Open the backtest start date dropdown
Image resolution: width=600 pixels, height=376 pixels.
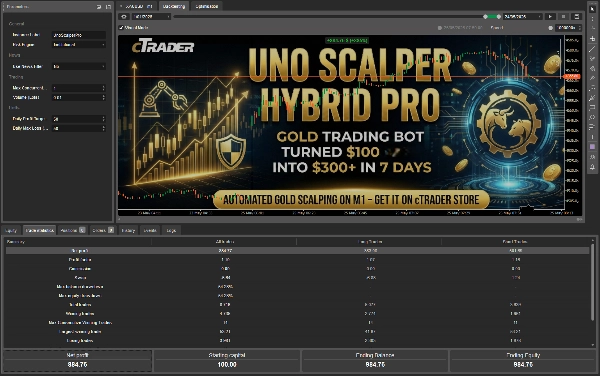pyautogui.click(x=151, y=16)
